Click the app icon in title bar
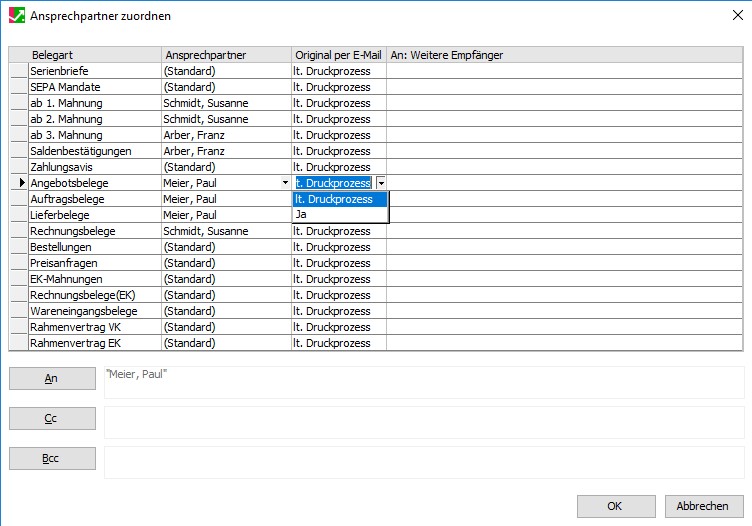The height and width of the screenshot is (526, 752). [15, 15]
